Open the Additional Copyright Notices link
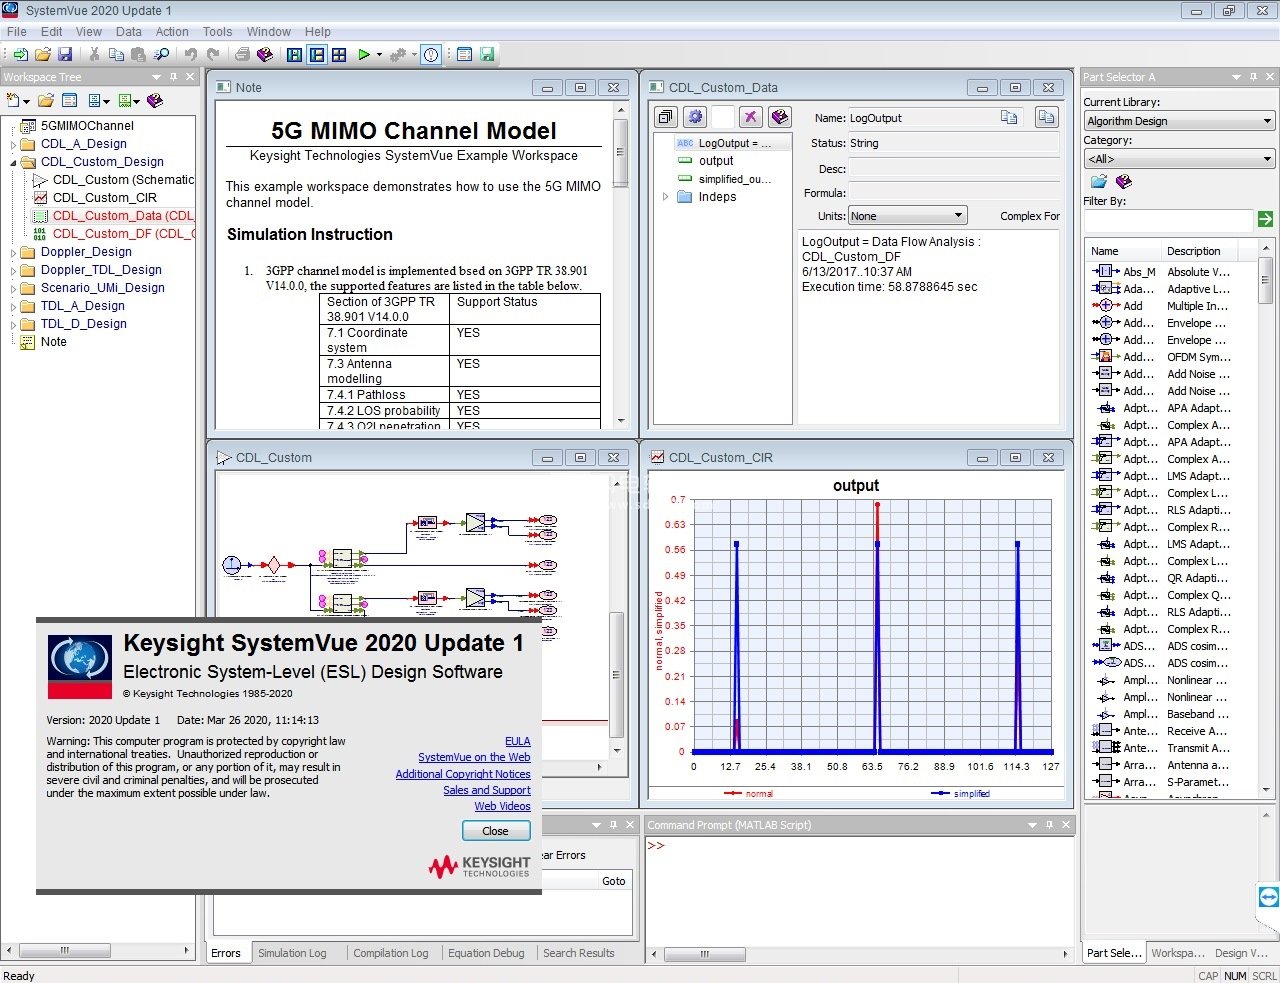Image resolution: width=1280 pixels, height=983 pixels. pyautogui.click(x=463, y=774)
